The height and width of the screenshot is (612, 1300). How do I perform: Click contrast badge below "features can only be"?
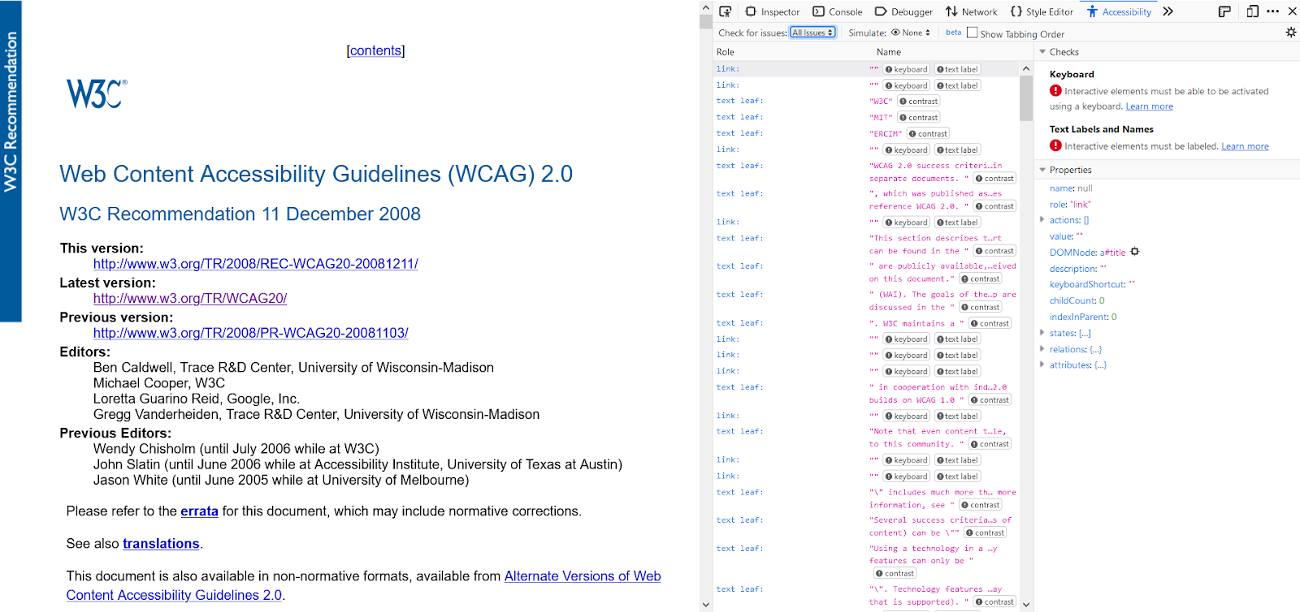[x=895, y=574]
